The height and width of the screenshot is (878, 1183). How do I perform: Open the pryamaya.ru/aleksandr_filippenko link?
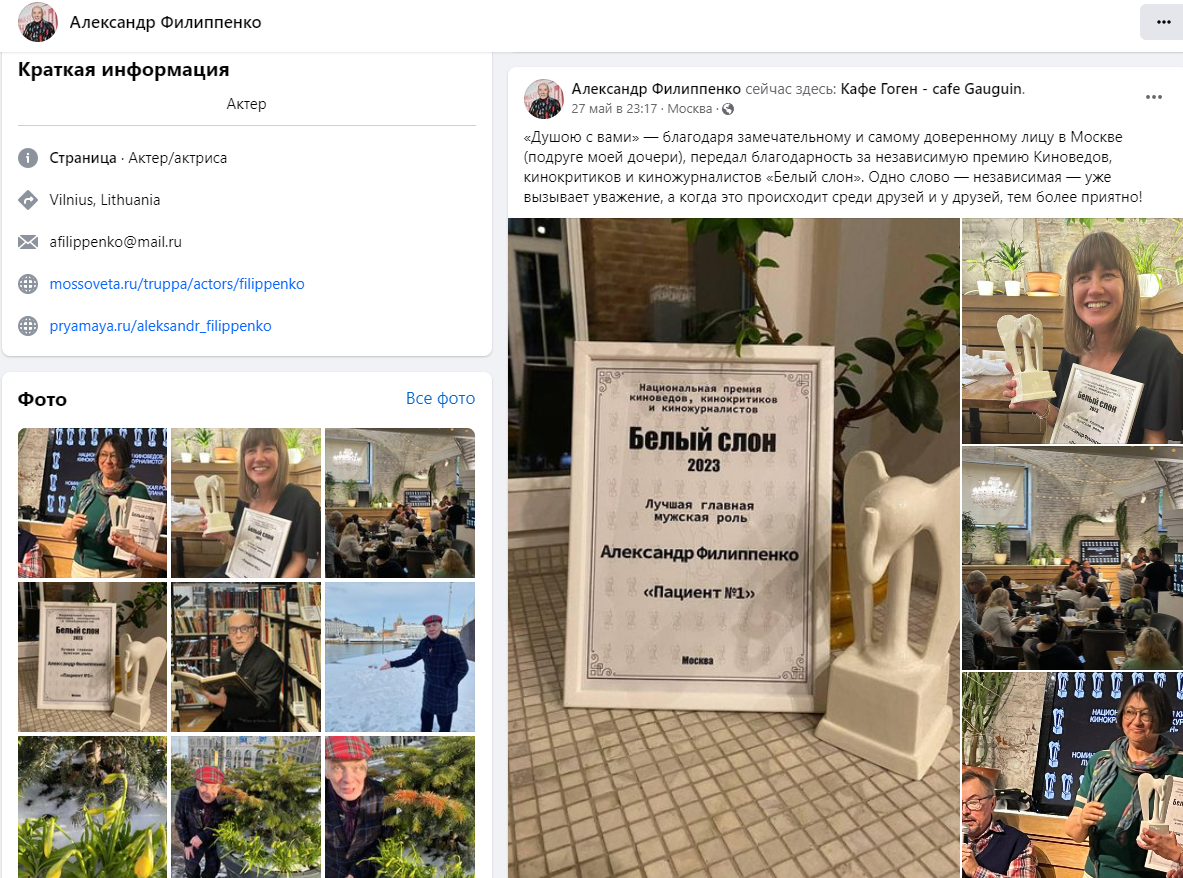(161, 327)
